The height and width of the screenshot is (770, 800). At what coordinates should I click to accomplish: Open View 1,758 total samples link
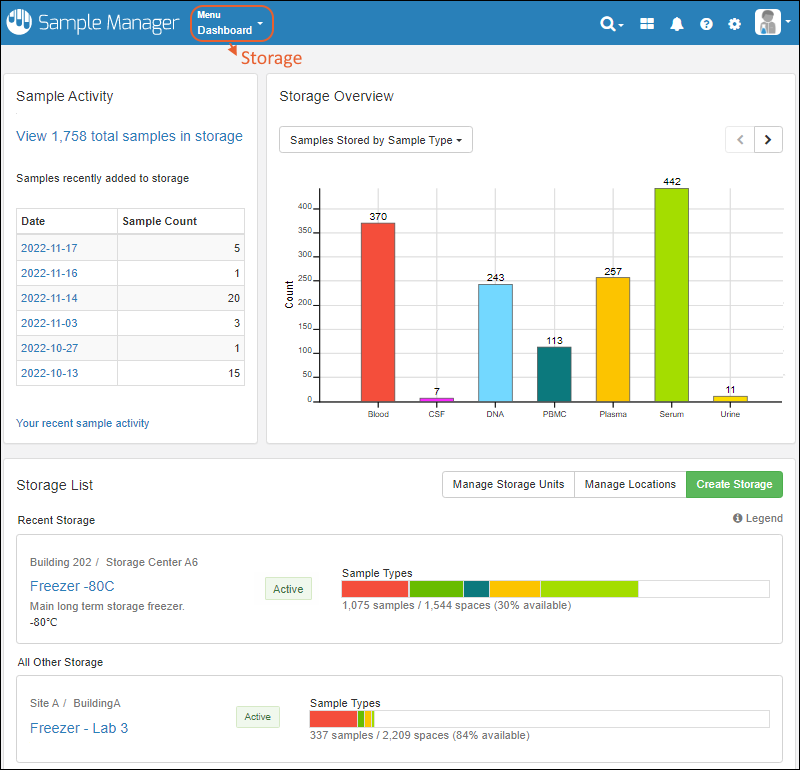pyautogui.click(x=129, y=136)
